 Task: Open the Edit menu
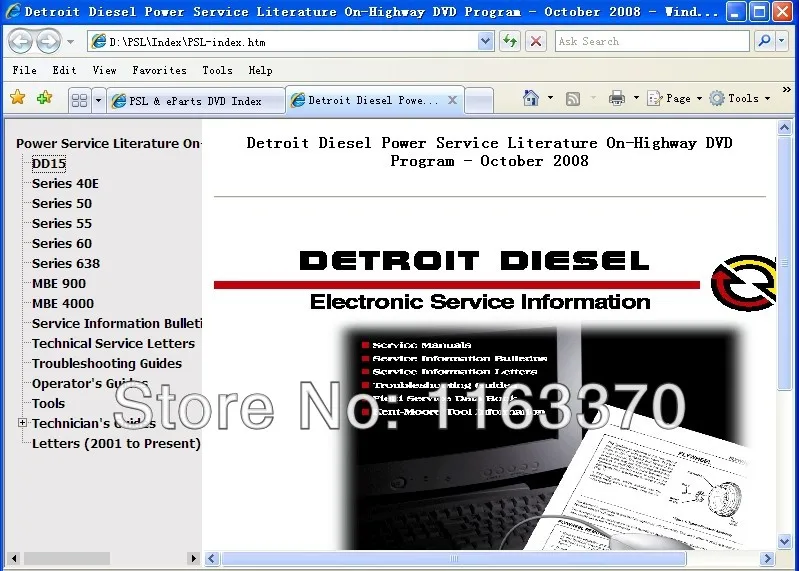(x=64, y=70)
